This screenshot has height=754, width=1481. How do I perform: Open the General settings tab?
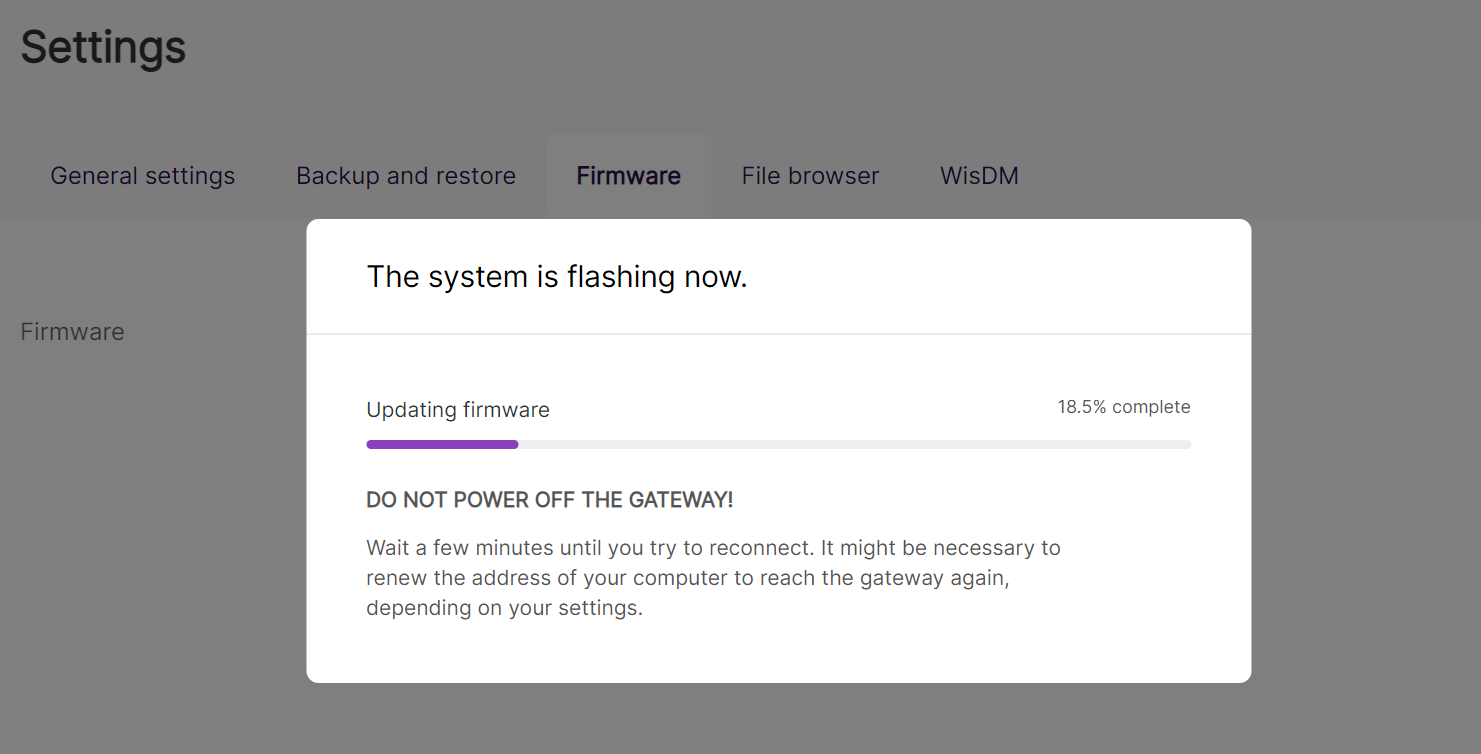[x=142, y=176]
